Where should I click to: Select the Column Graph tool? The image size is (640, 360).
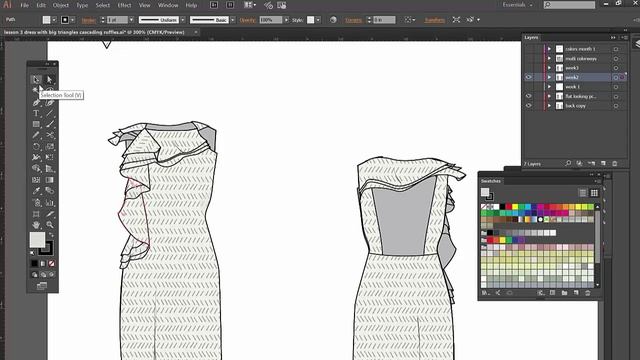49,202
